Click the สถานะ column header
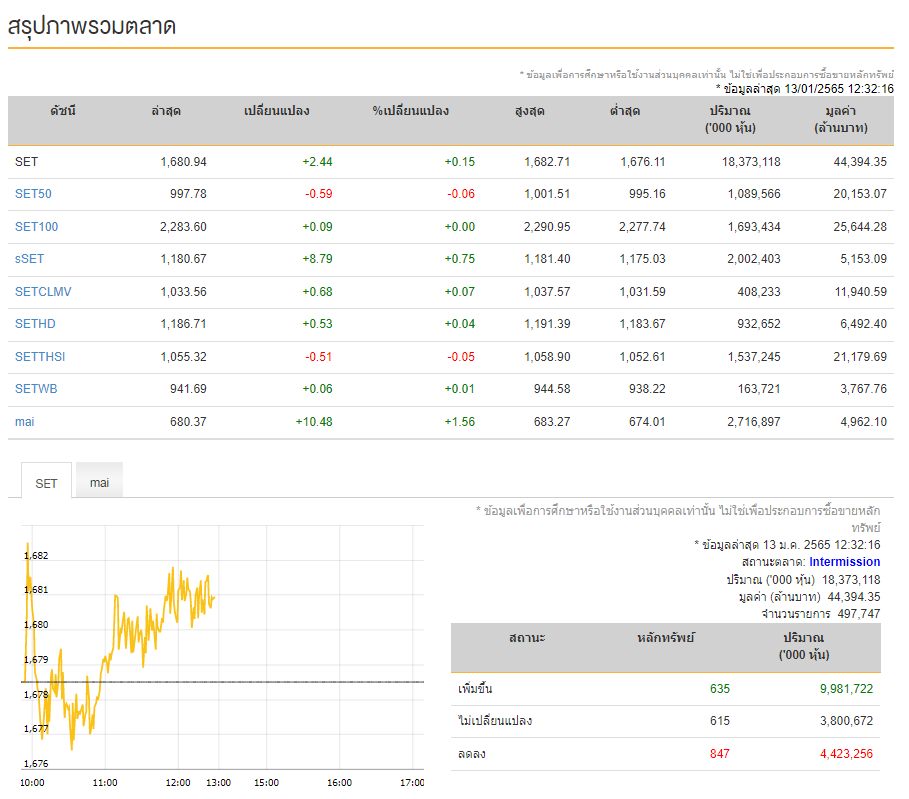This screenshot has width=909, height=799. [x=527, y=638]
